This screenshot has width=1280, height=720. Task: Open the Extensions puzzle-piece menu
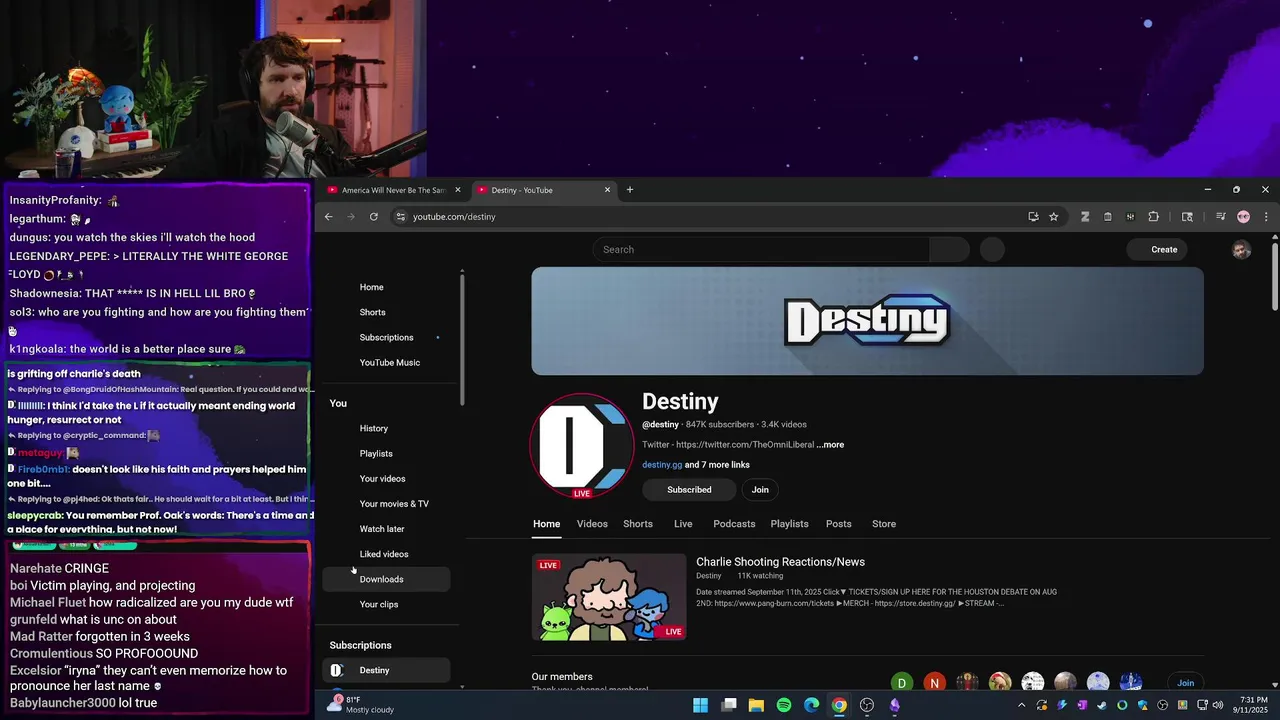point(1153,217)
